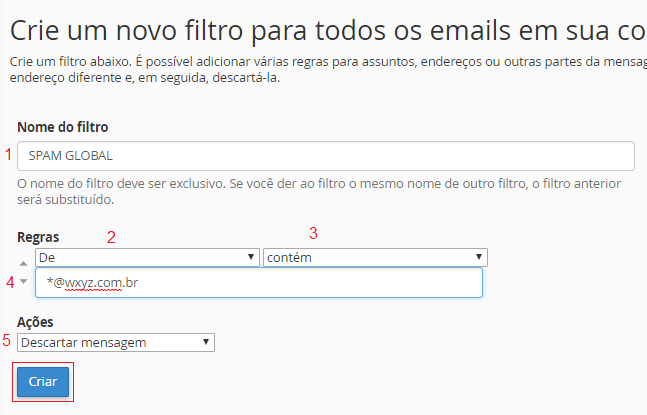Open the 'De' rule field dropdown
This screenshot has height=415, width=647.
point(147,257)
